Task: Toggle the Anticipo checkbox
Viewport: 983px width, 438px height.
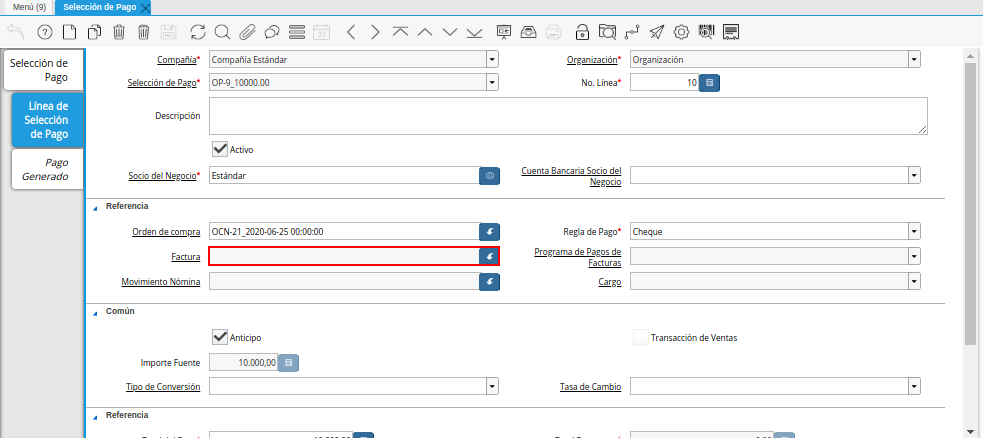Action: tap(220, 337)
